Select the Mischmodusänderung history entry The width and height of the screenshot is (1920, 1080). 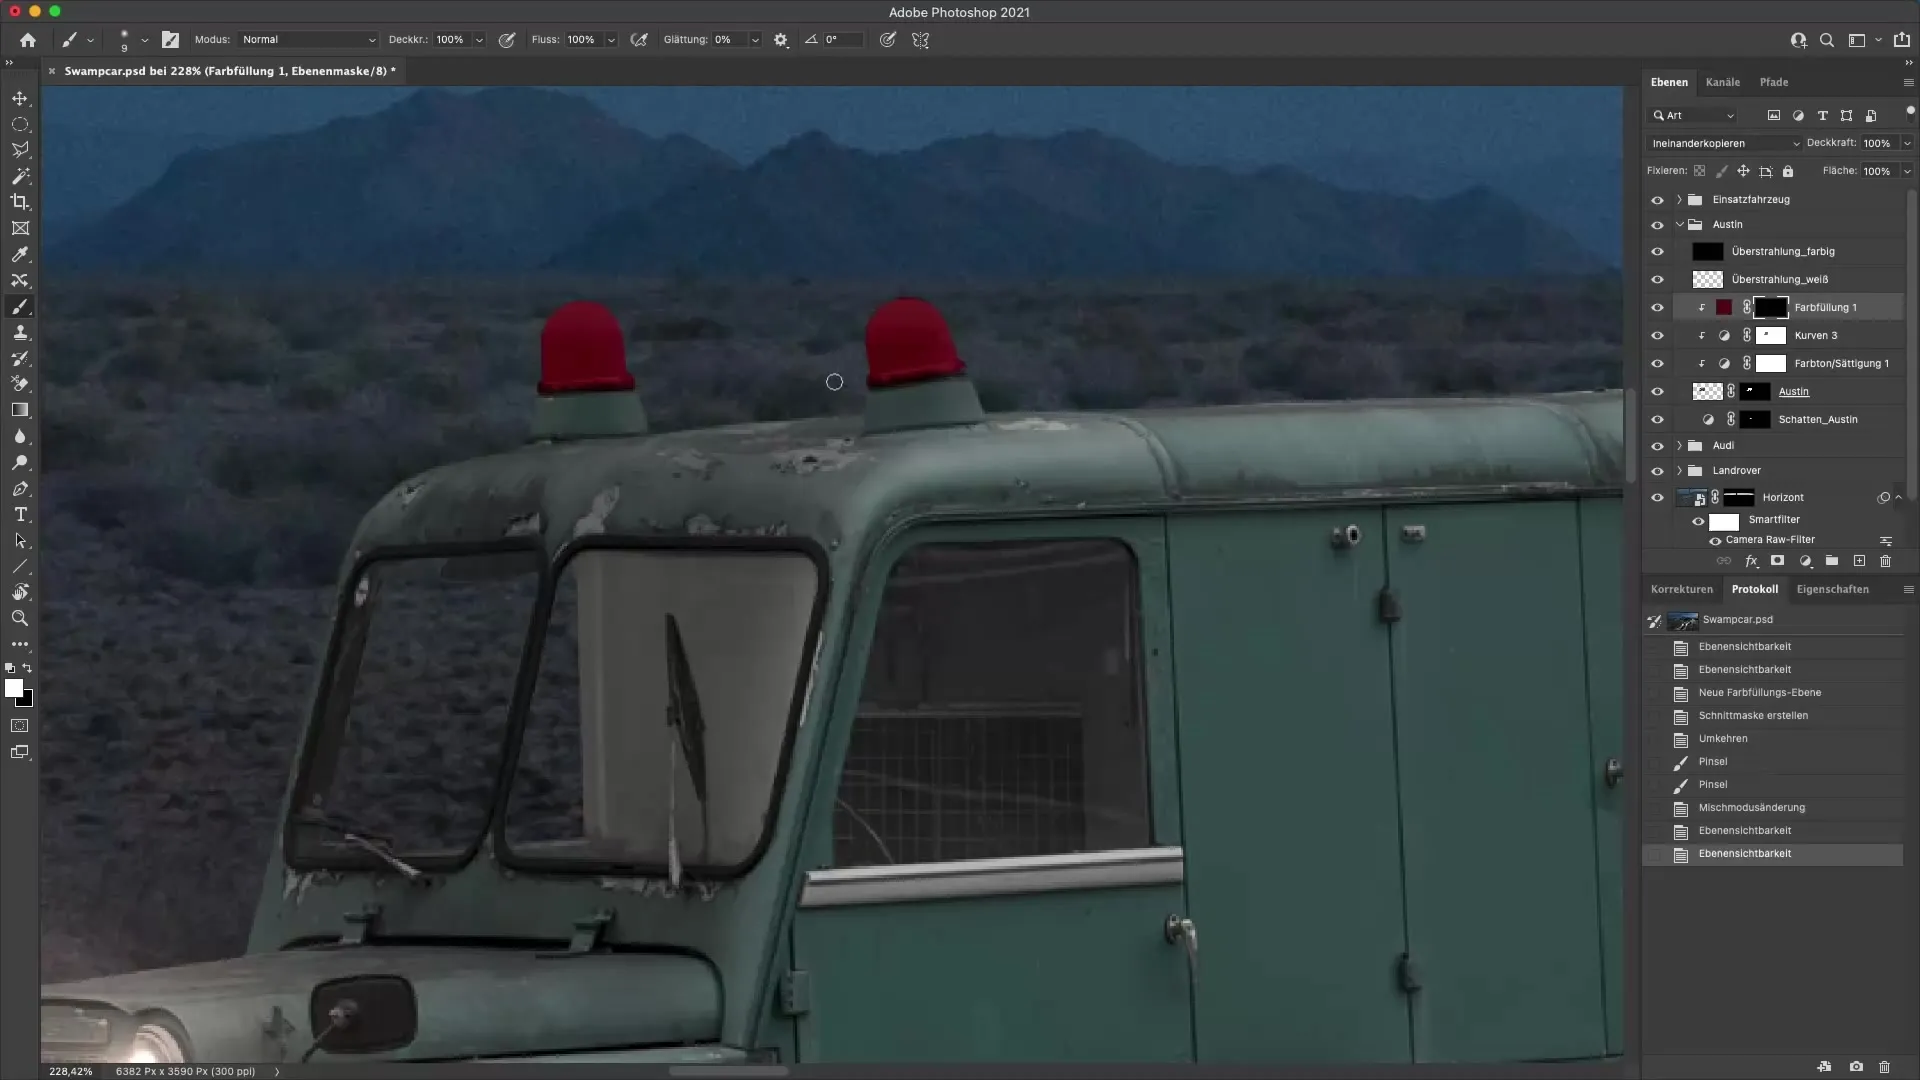(1751, 808)
